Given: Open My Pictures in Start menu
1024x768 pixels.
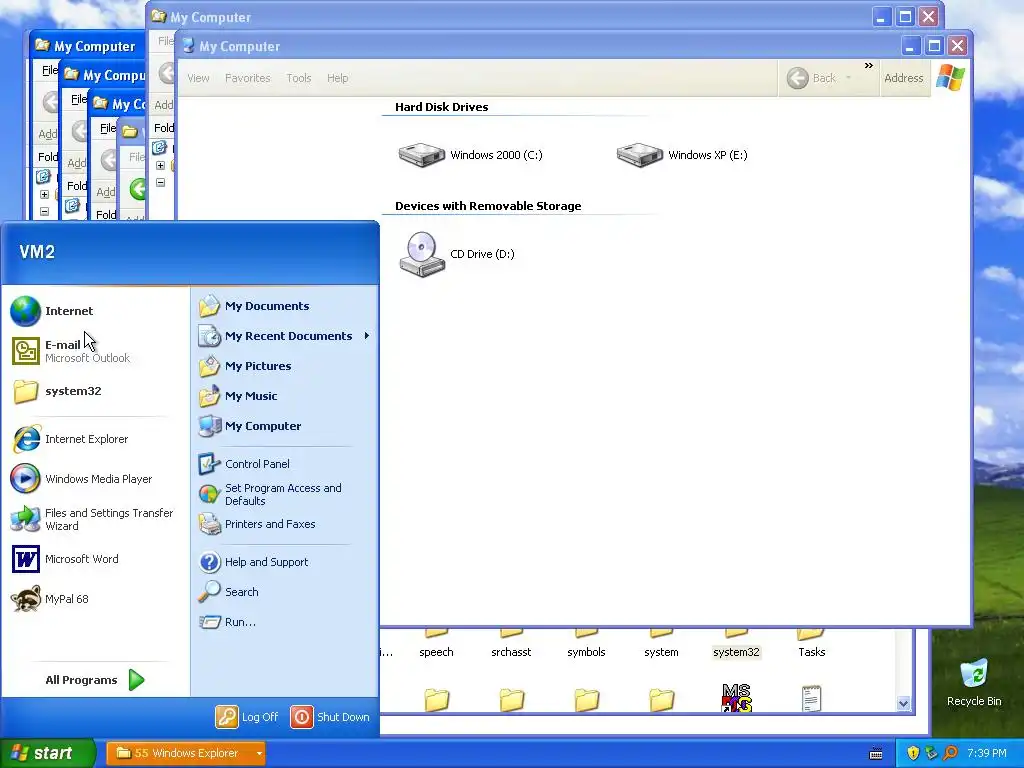Looking at the screenshot, I should [x=245, y=366].
